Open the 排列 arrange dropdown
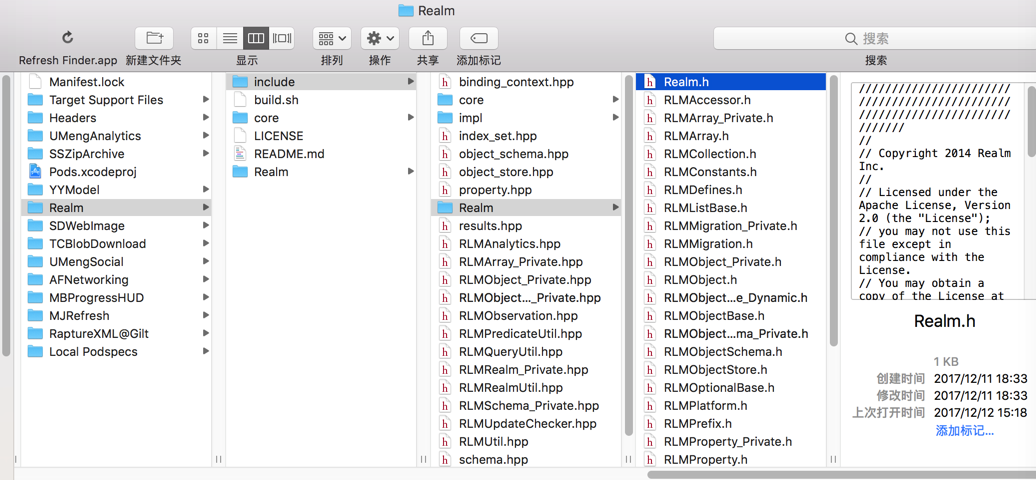The width and height of the screenshot is (1036, 480). coord(332,38)
